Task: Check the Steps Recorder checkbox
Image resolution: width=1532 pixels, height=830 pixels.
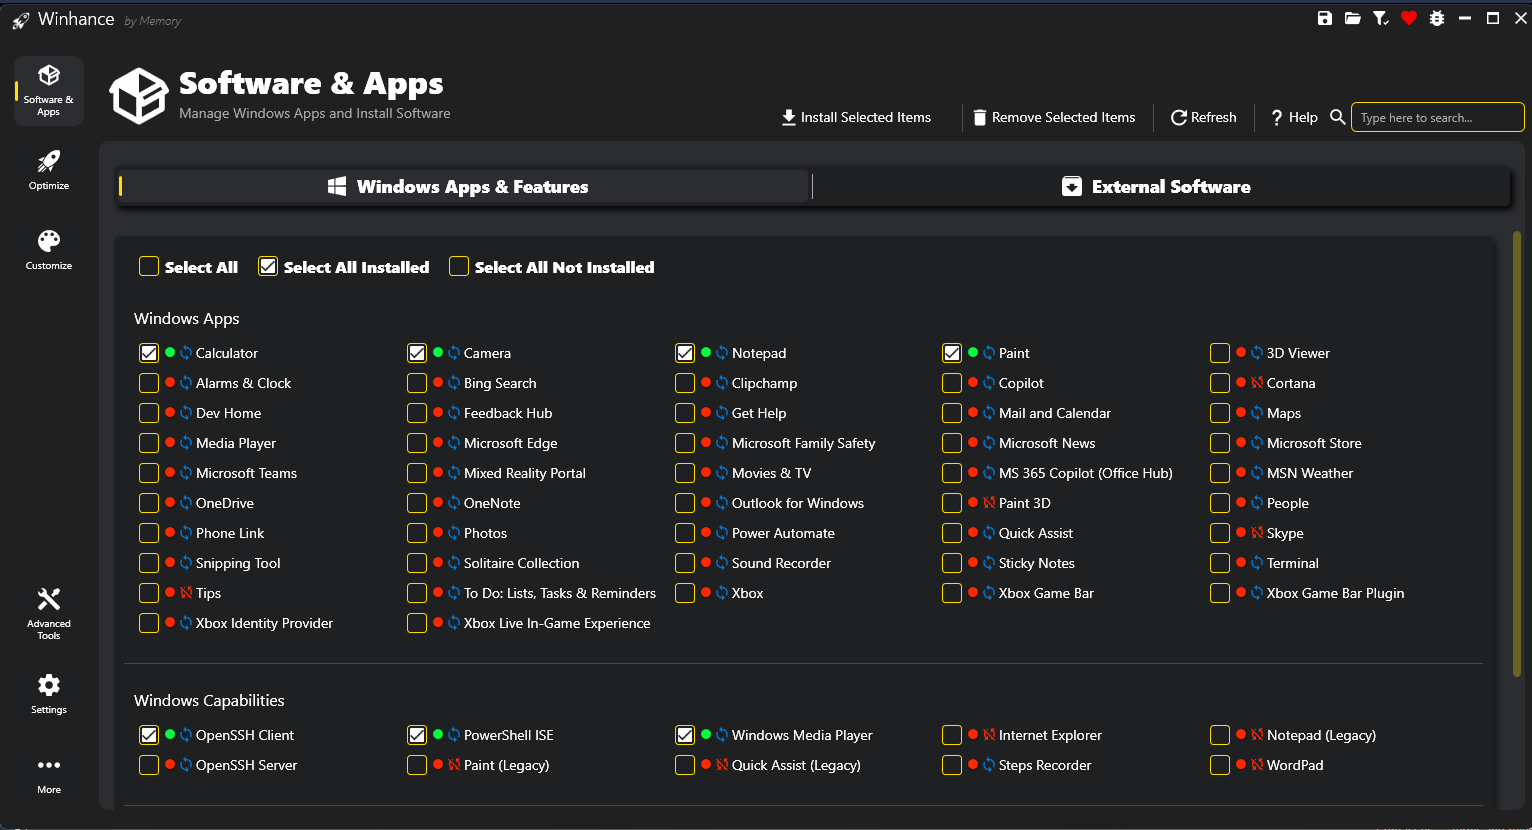Action: pyautogui.click(x=952, y=765)
